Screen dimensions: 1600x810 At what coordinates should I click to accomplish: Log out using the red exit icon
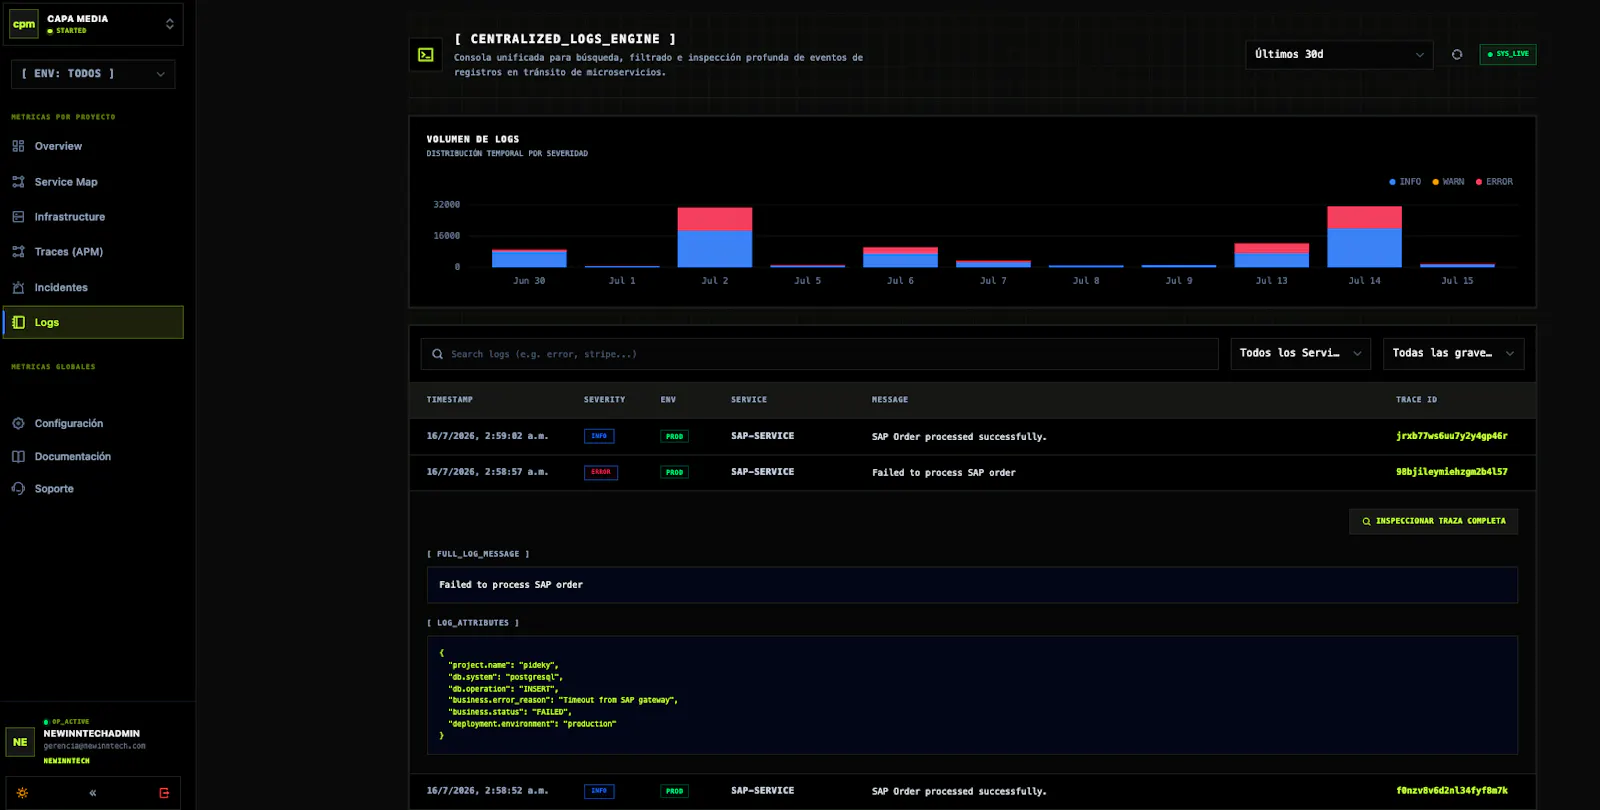tap(164, 793)
